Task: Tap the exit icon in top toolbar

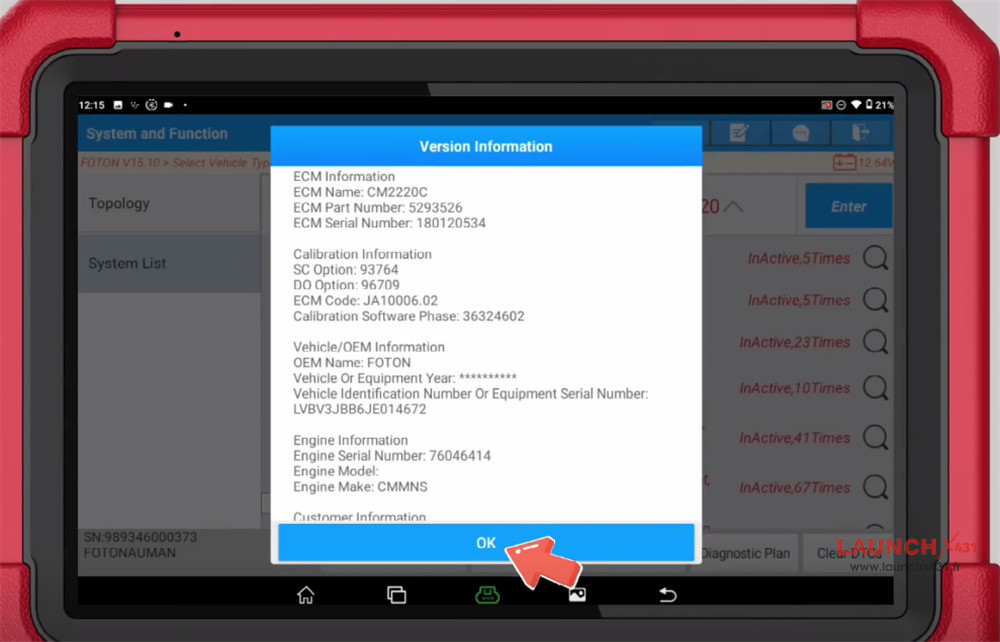Action: pos(860,133)
